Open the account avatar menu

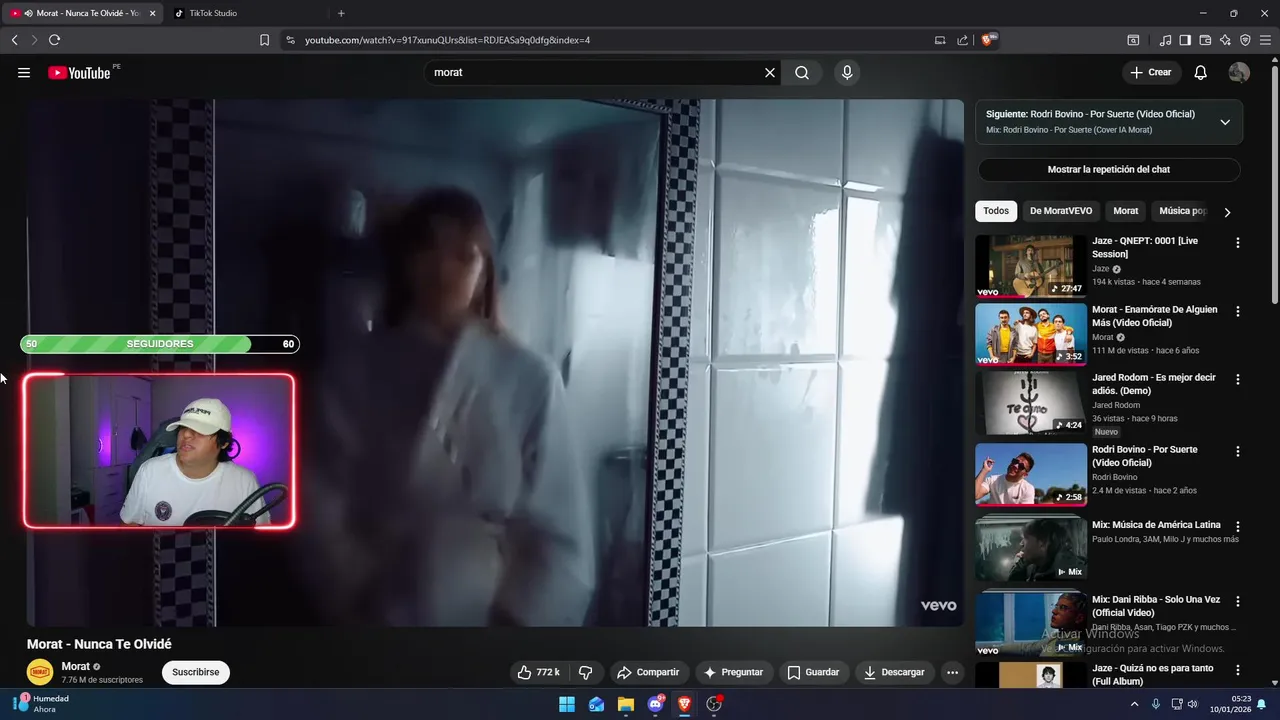click(x=1239, y=72)
